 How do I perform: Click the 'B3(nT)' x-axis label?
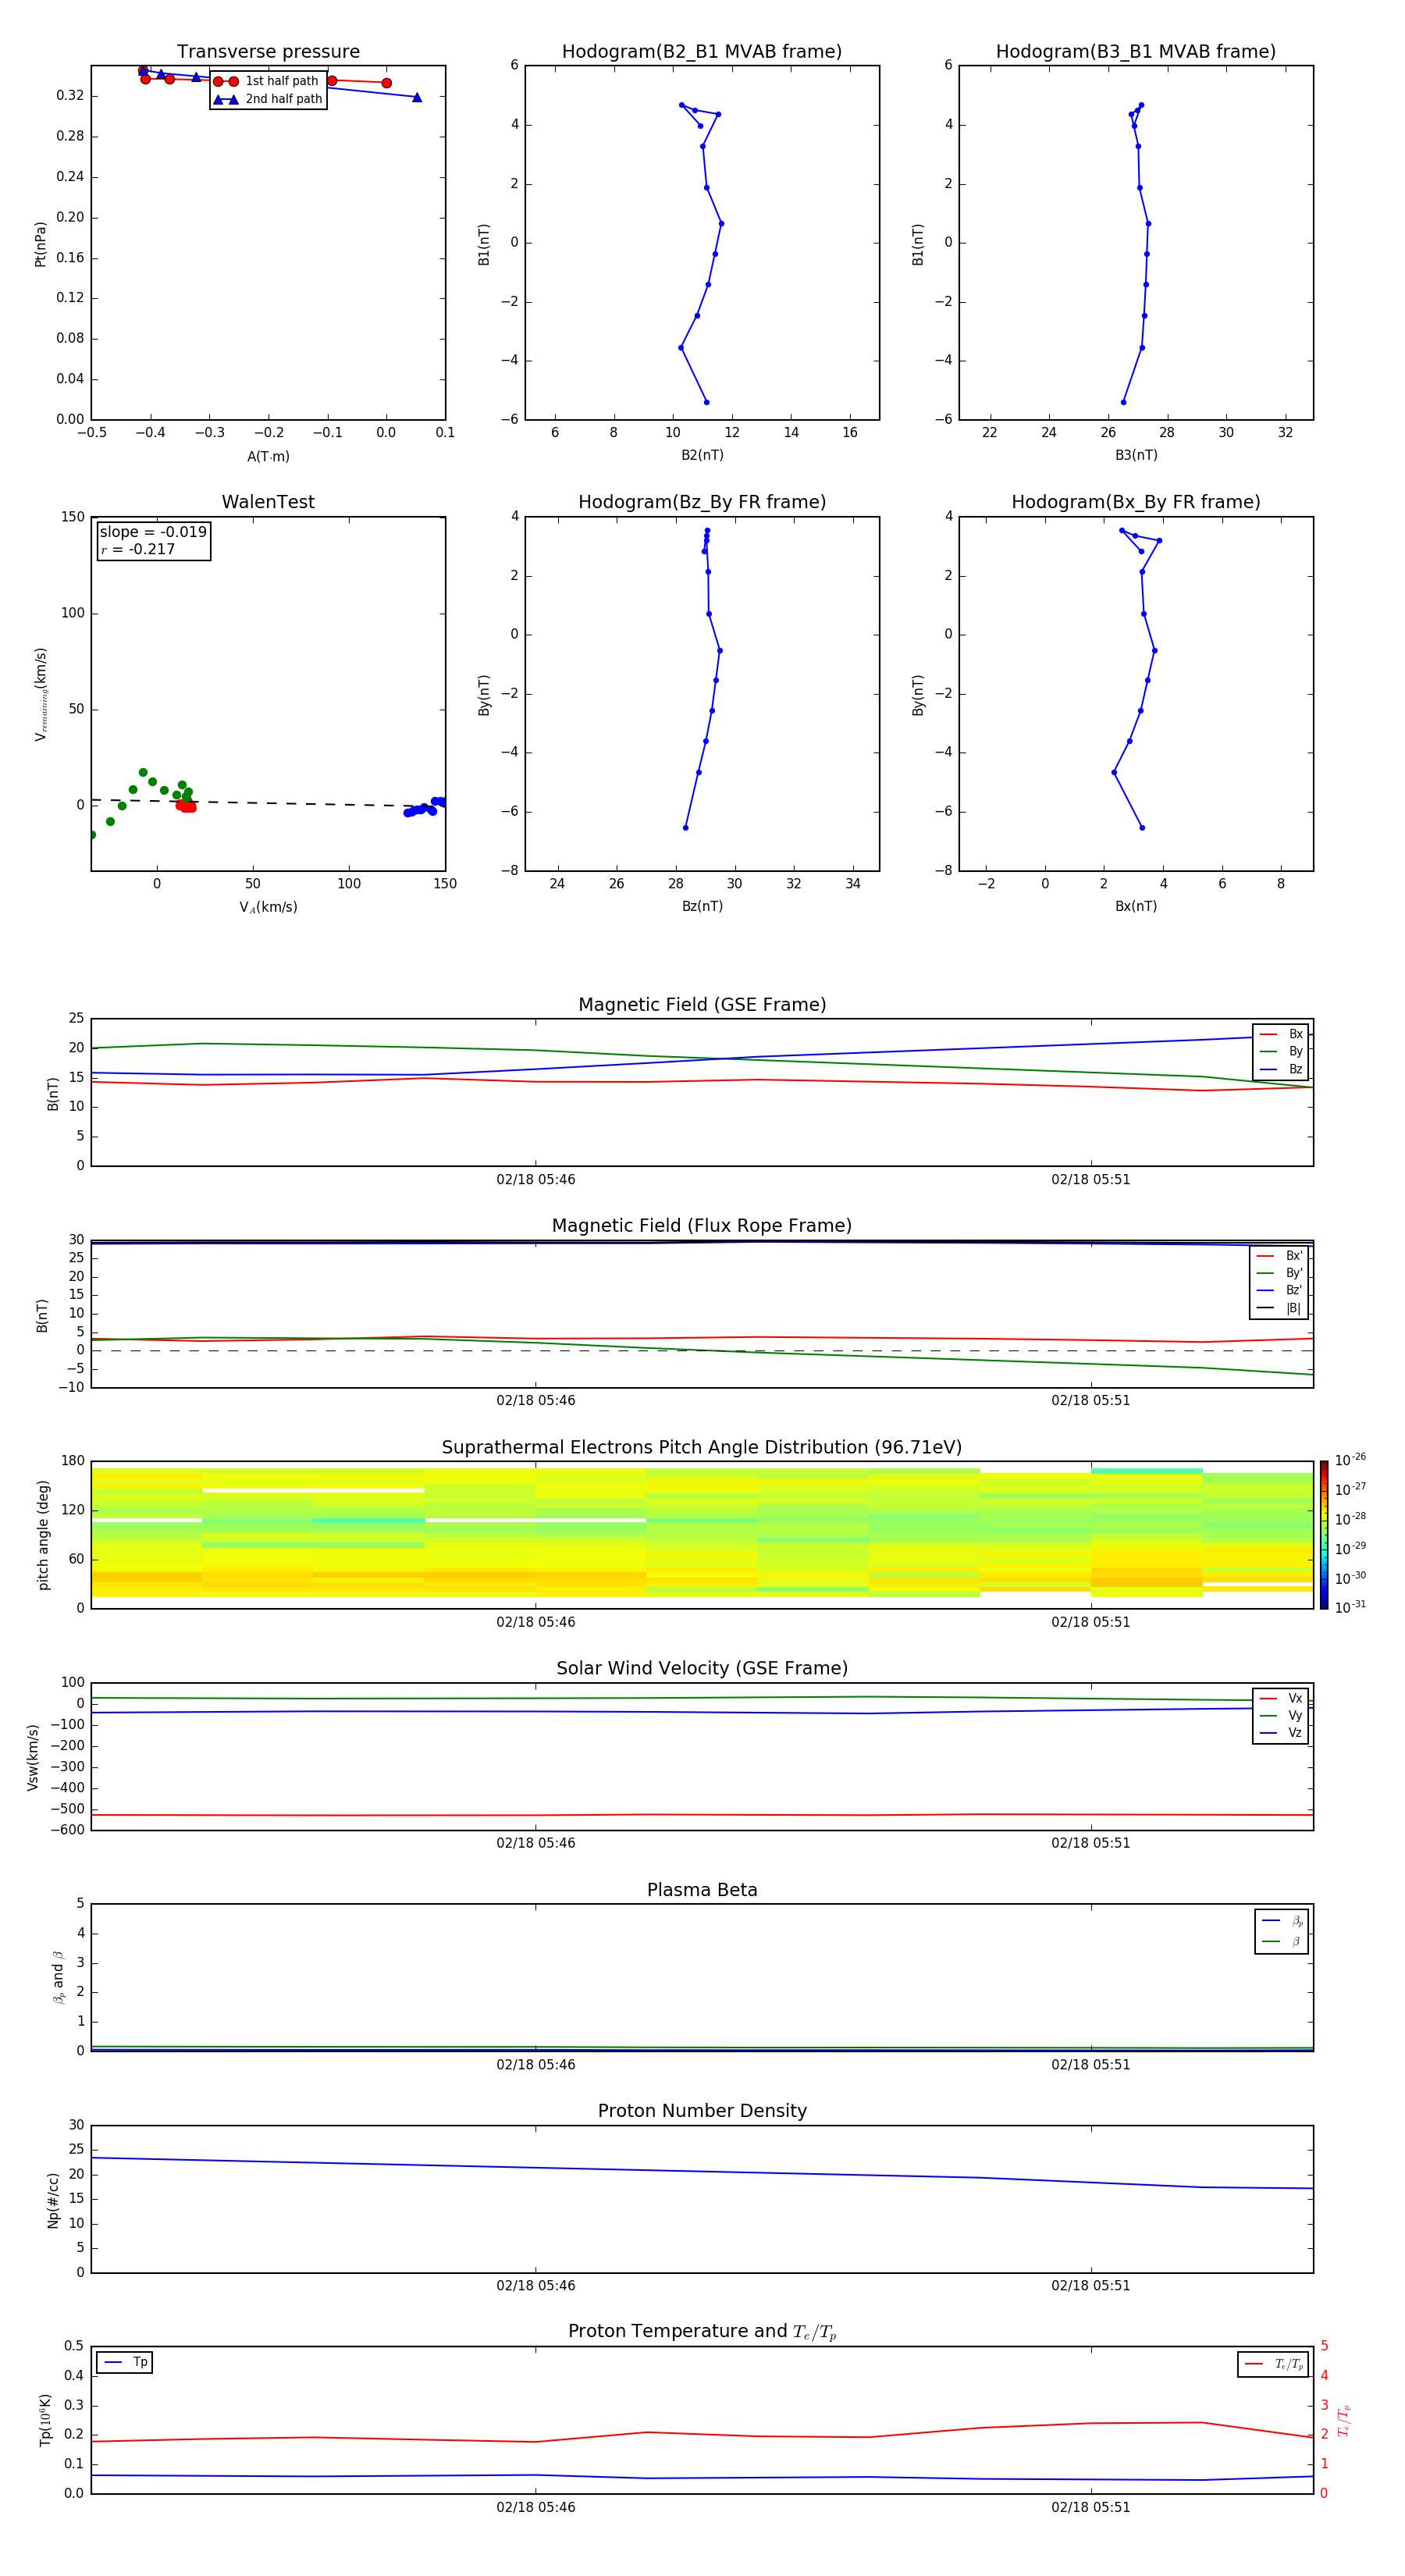(1136, 455)
